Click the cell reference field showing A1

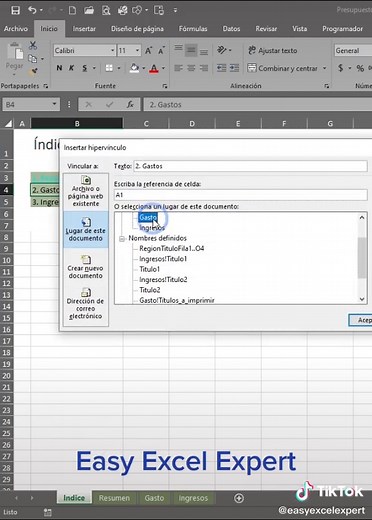tap(241, 195)
